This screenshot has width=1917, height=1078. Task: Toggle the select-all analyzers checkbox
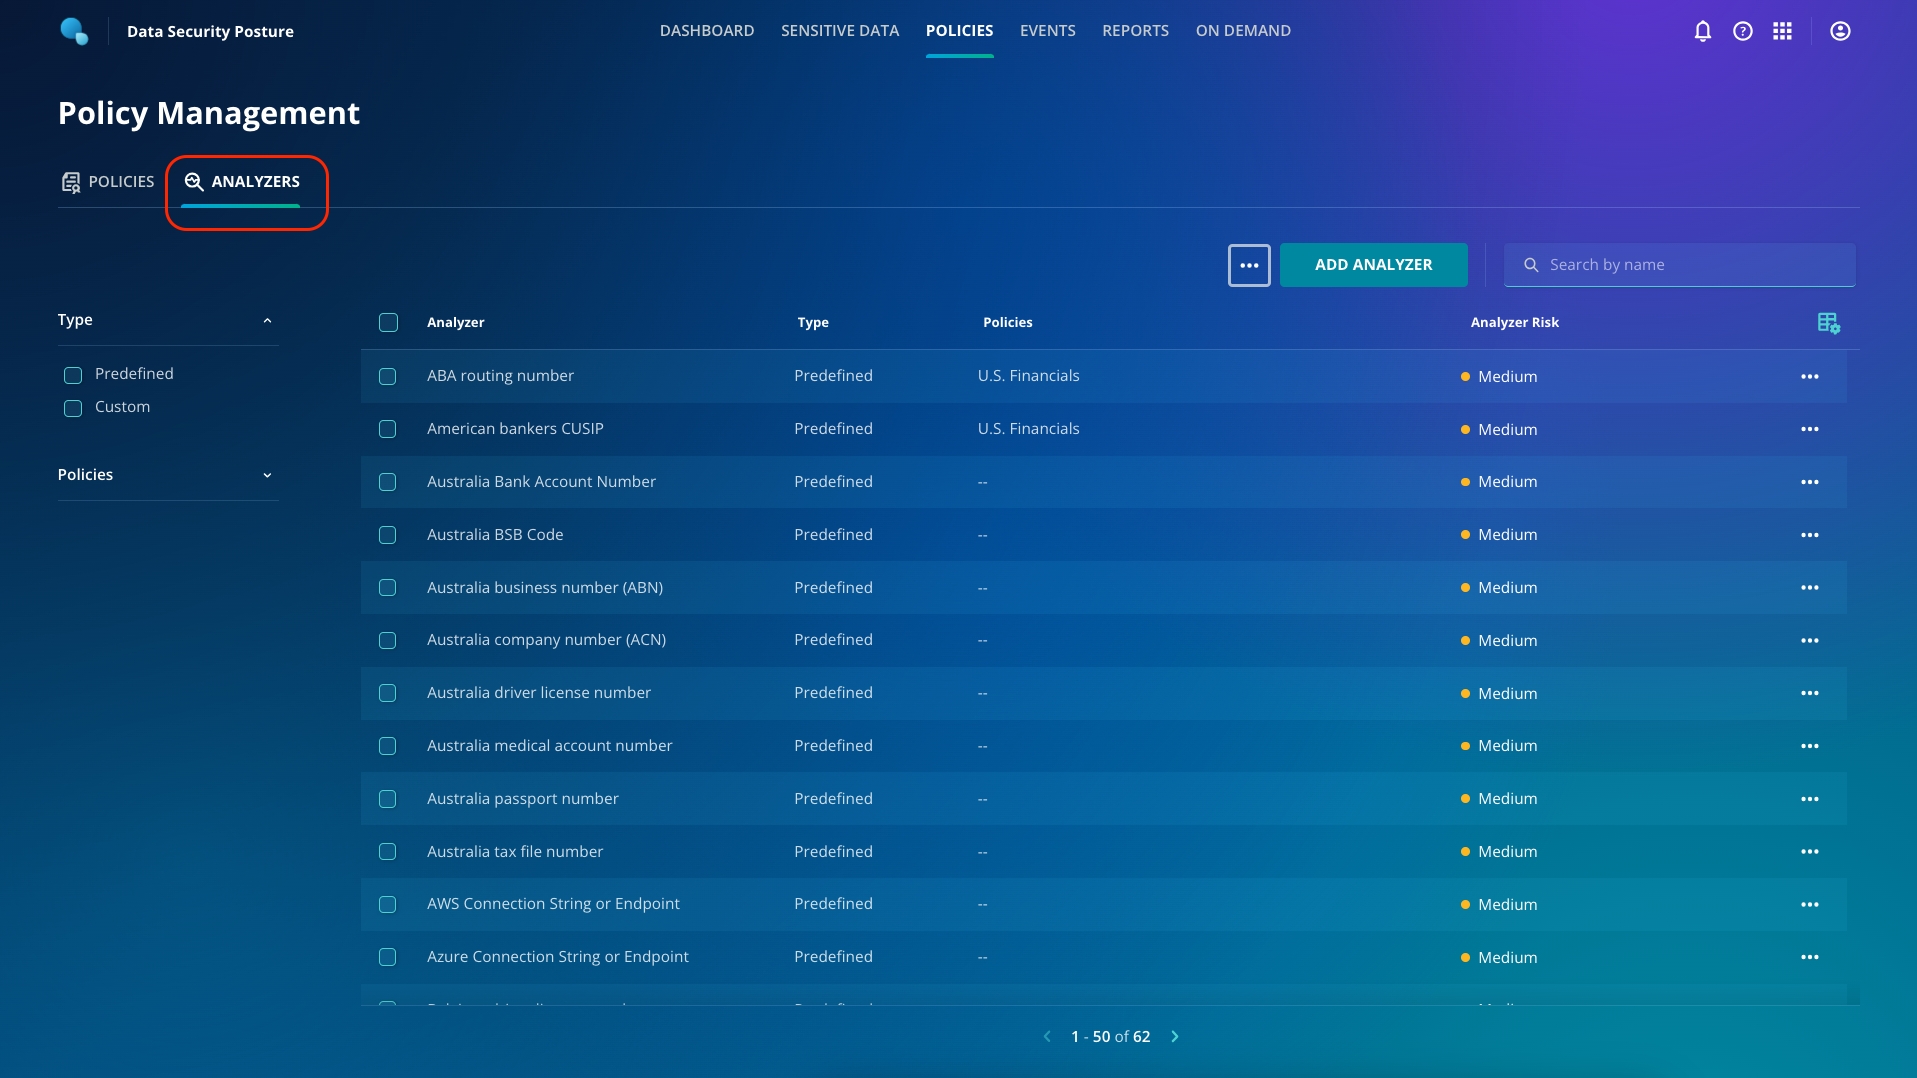[x=388, y=322]
